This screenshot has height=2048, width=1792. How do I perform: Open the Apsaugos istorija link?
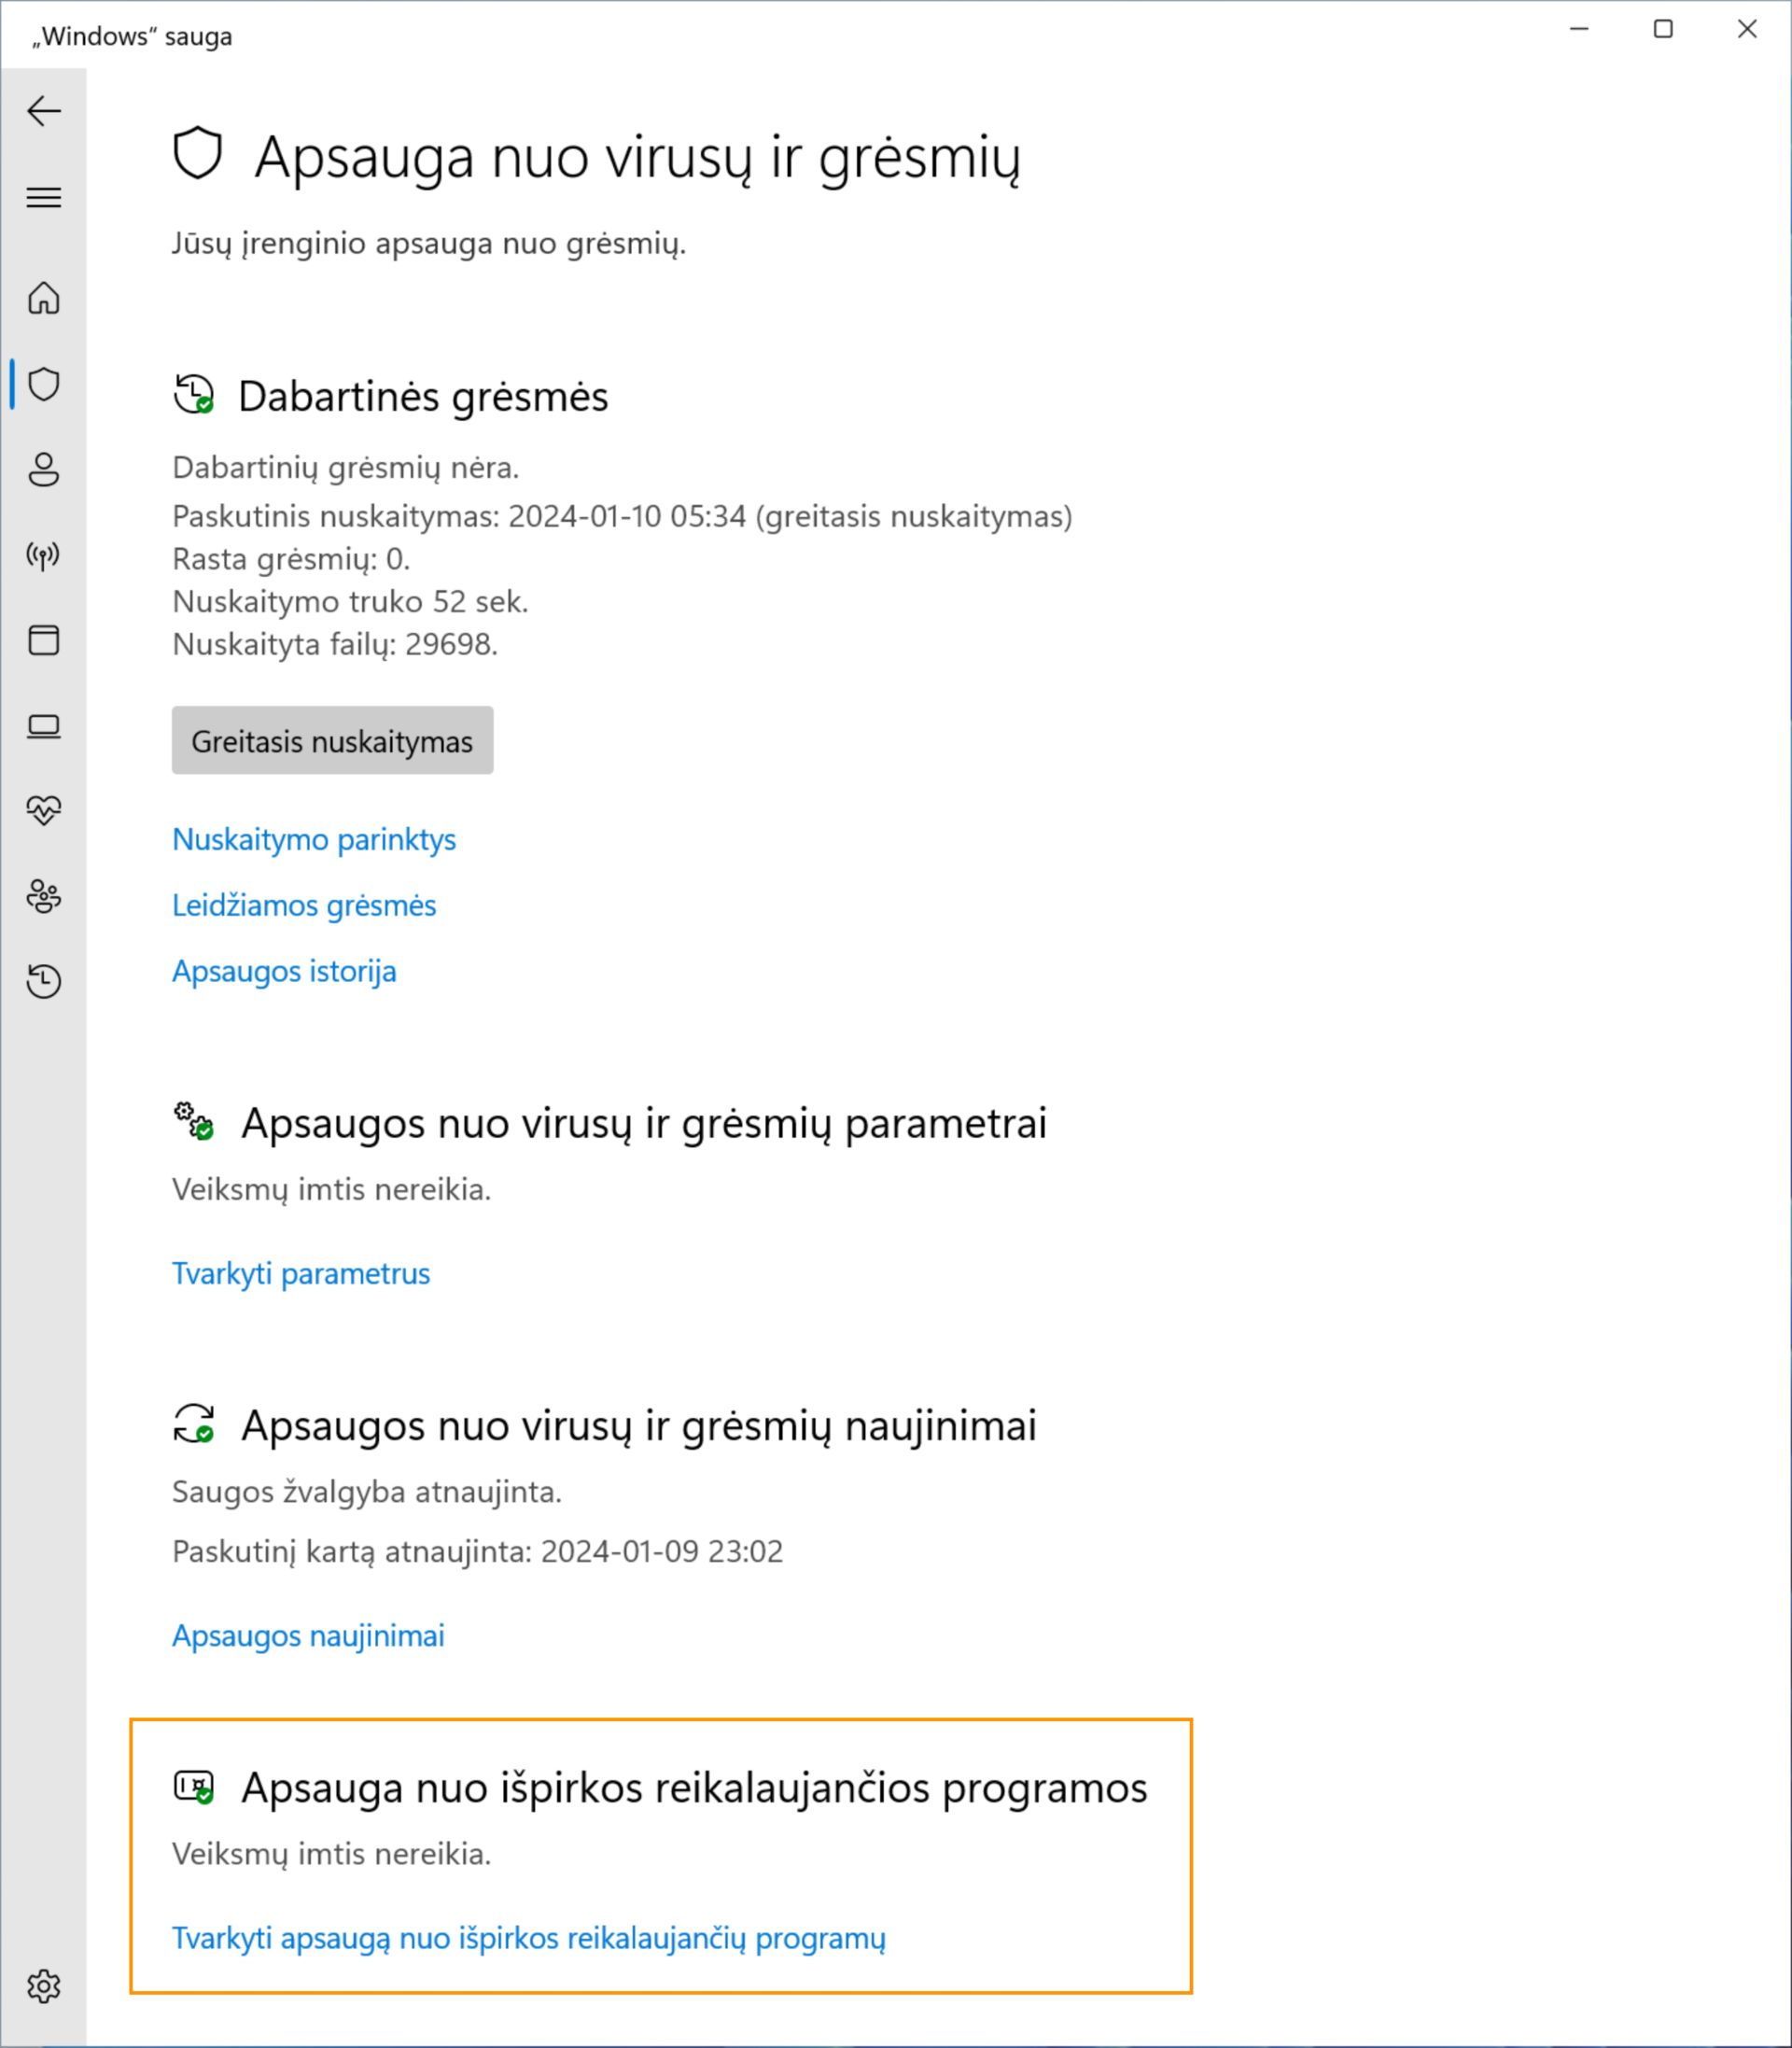[284, 971]
